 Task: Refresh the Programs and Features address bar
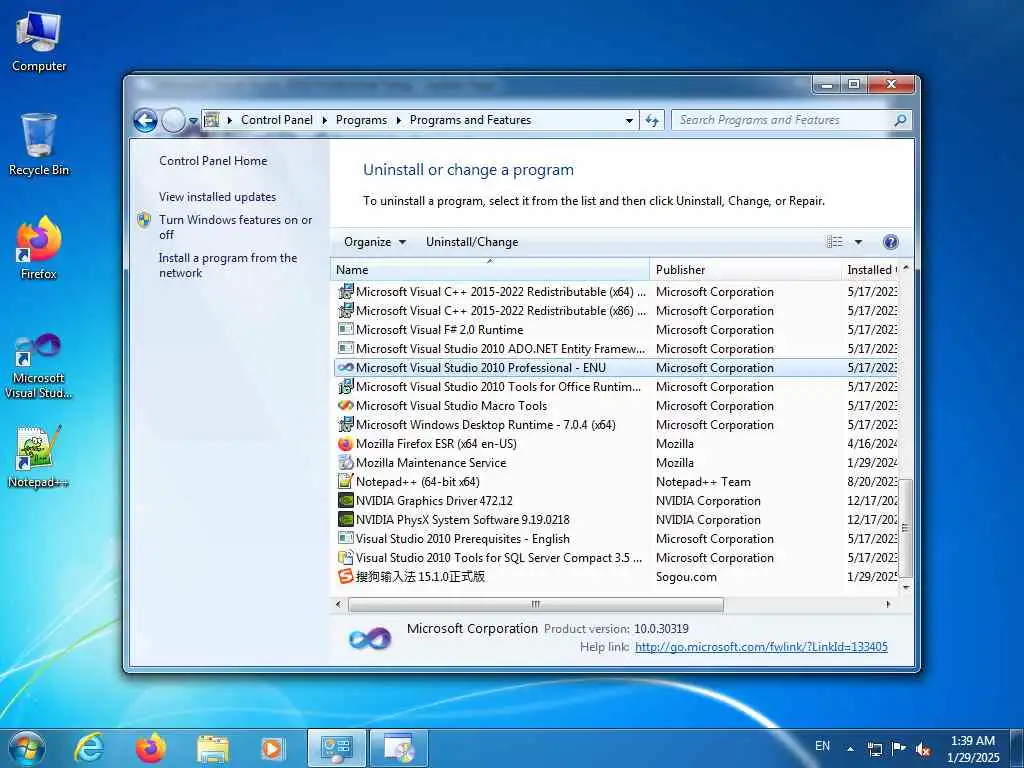tap(652, 120)
